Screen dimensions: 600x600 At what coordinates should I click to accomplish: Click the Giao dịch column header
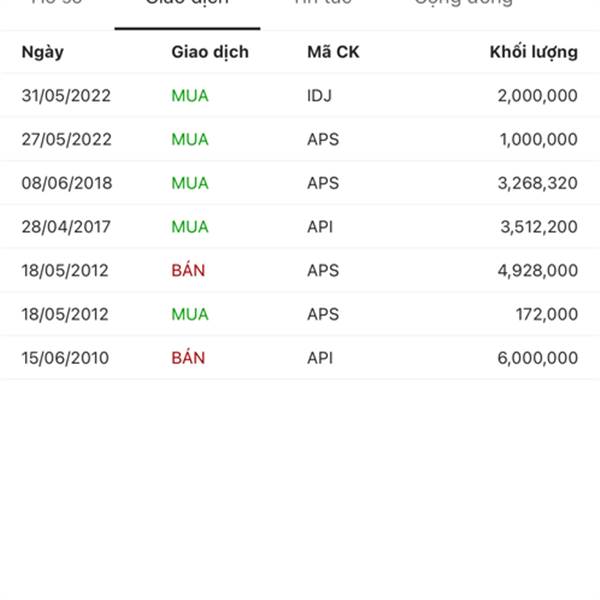pyautogui.click(x=210, y=52)
